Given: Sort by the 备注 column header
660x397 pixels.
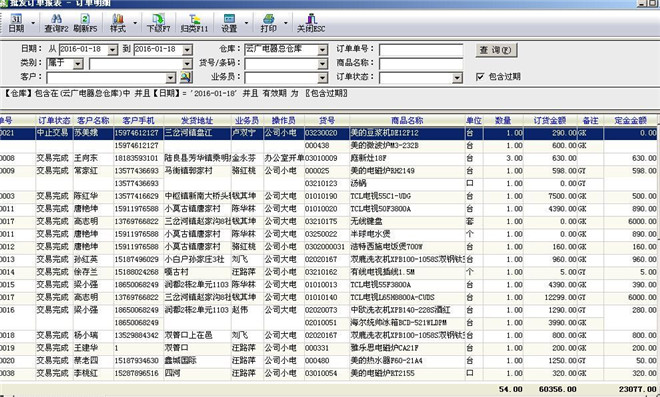Looking at the screenshot, I should 590,120.
